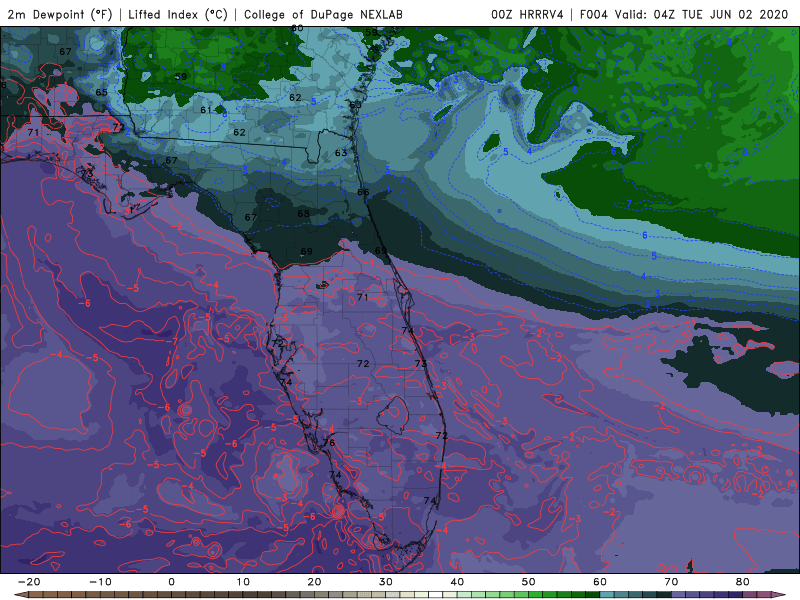Image resolution: width=800 pixels, height=600 pixels.
Task: Click the 50 label on the color scale
Action: [529, 582]
